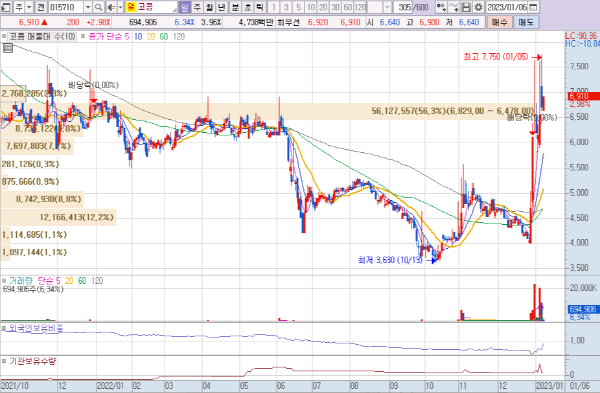This screenshot has height=393, width=600.
Task: Select the daily (일) chart period
Action: [184, 7]
